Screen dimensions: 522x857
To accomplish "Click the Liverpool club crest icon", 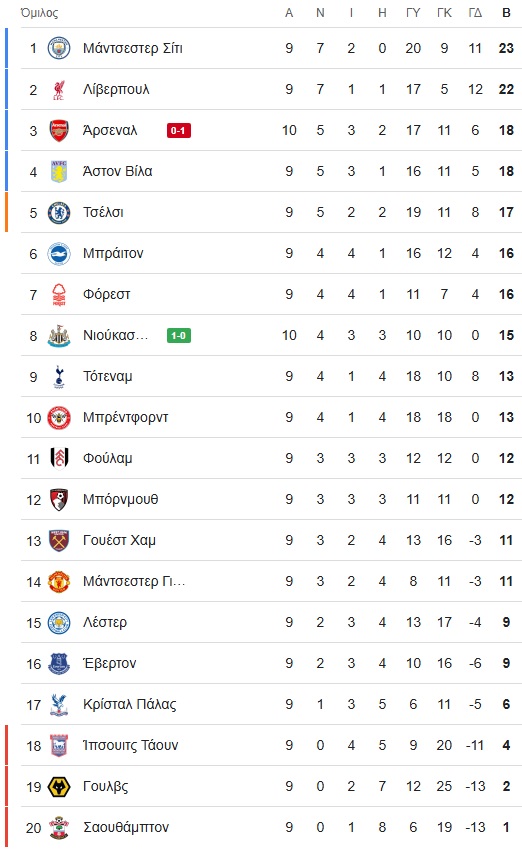I will (x=59, y=89).
